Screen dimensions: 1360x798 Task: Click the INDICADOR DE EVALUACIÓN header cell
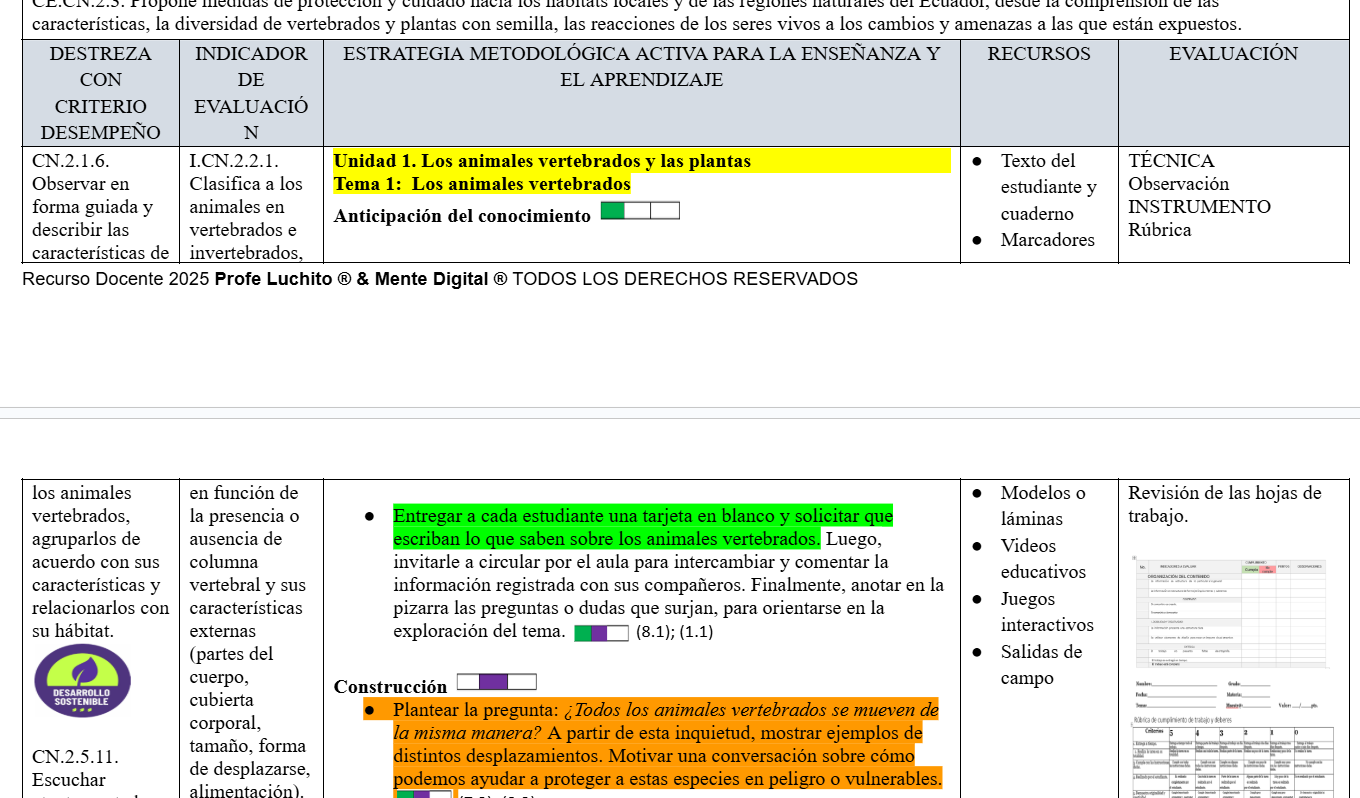click(251, 93)
